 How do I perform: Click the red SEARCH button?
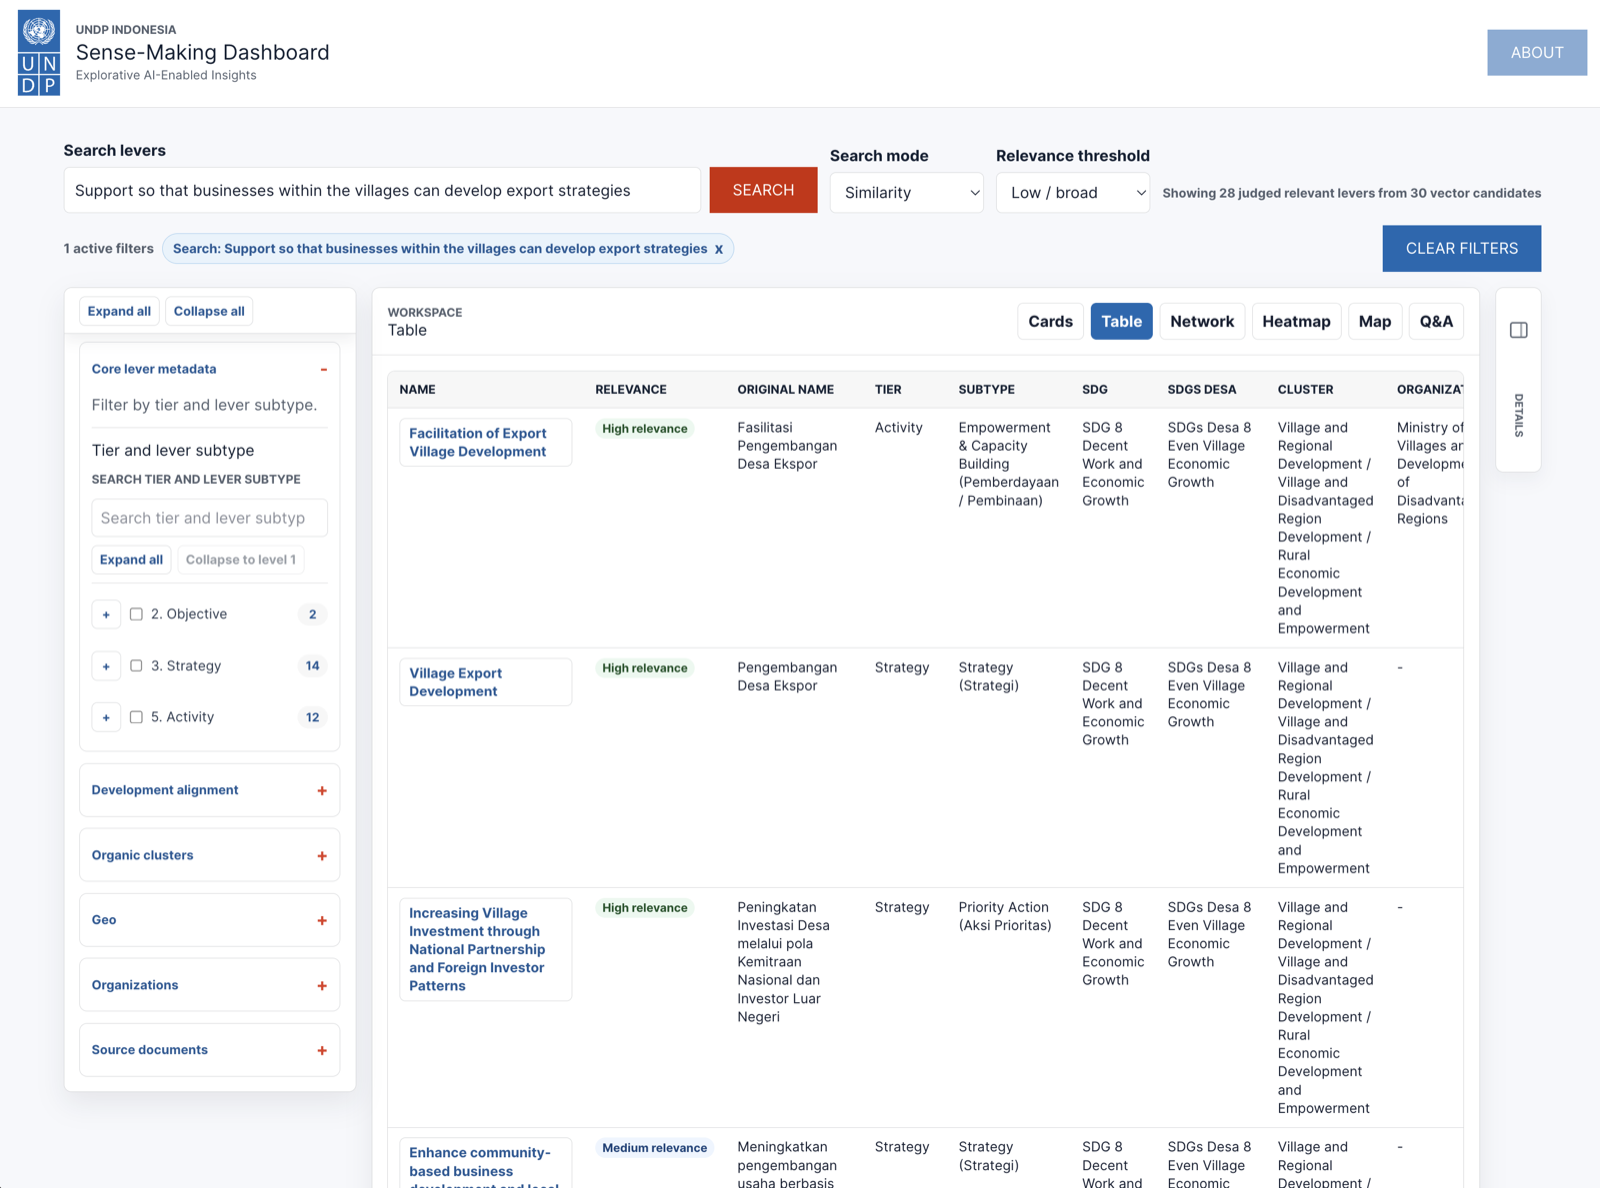point(763,190)
